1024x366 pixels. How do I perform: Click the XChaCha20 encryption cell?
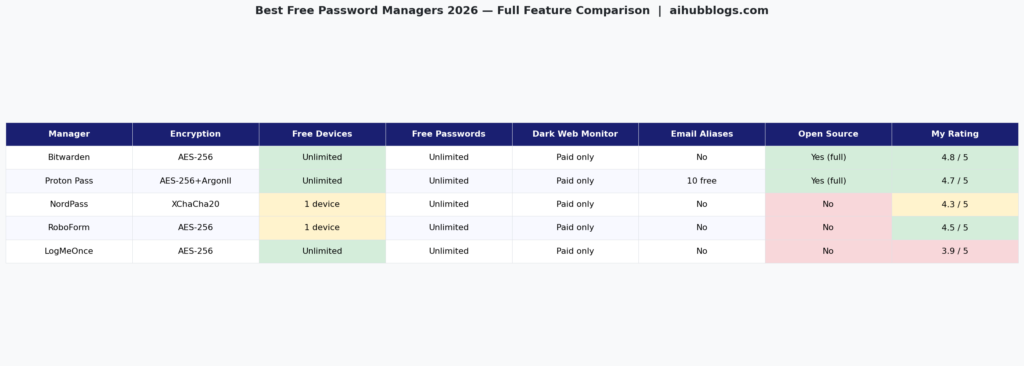click(196, 205)
